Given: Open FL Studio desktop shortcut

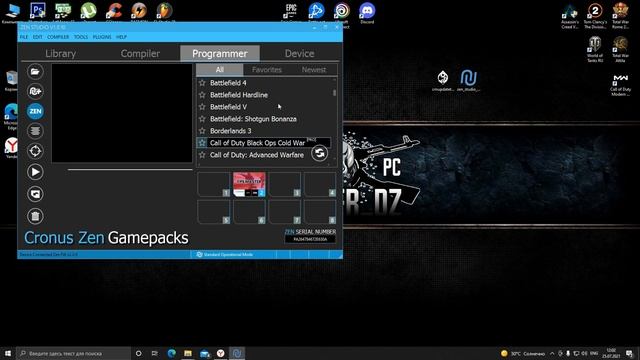Looking at the screenshot, I should (164, 12).
